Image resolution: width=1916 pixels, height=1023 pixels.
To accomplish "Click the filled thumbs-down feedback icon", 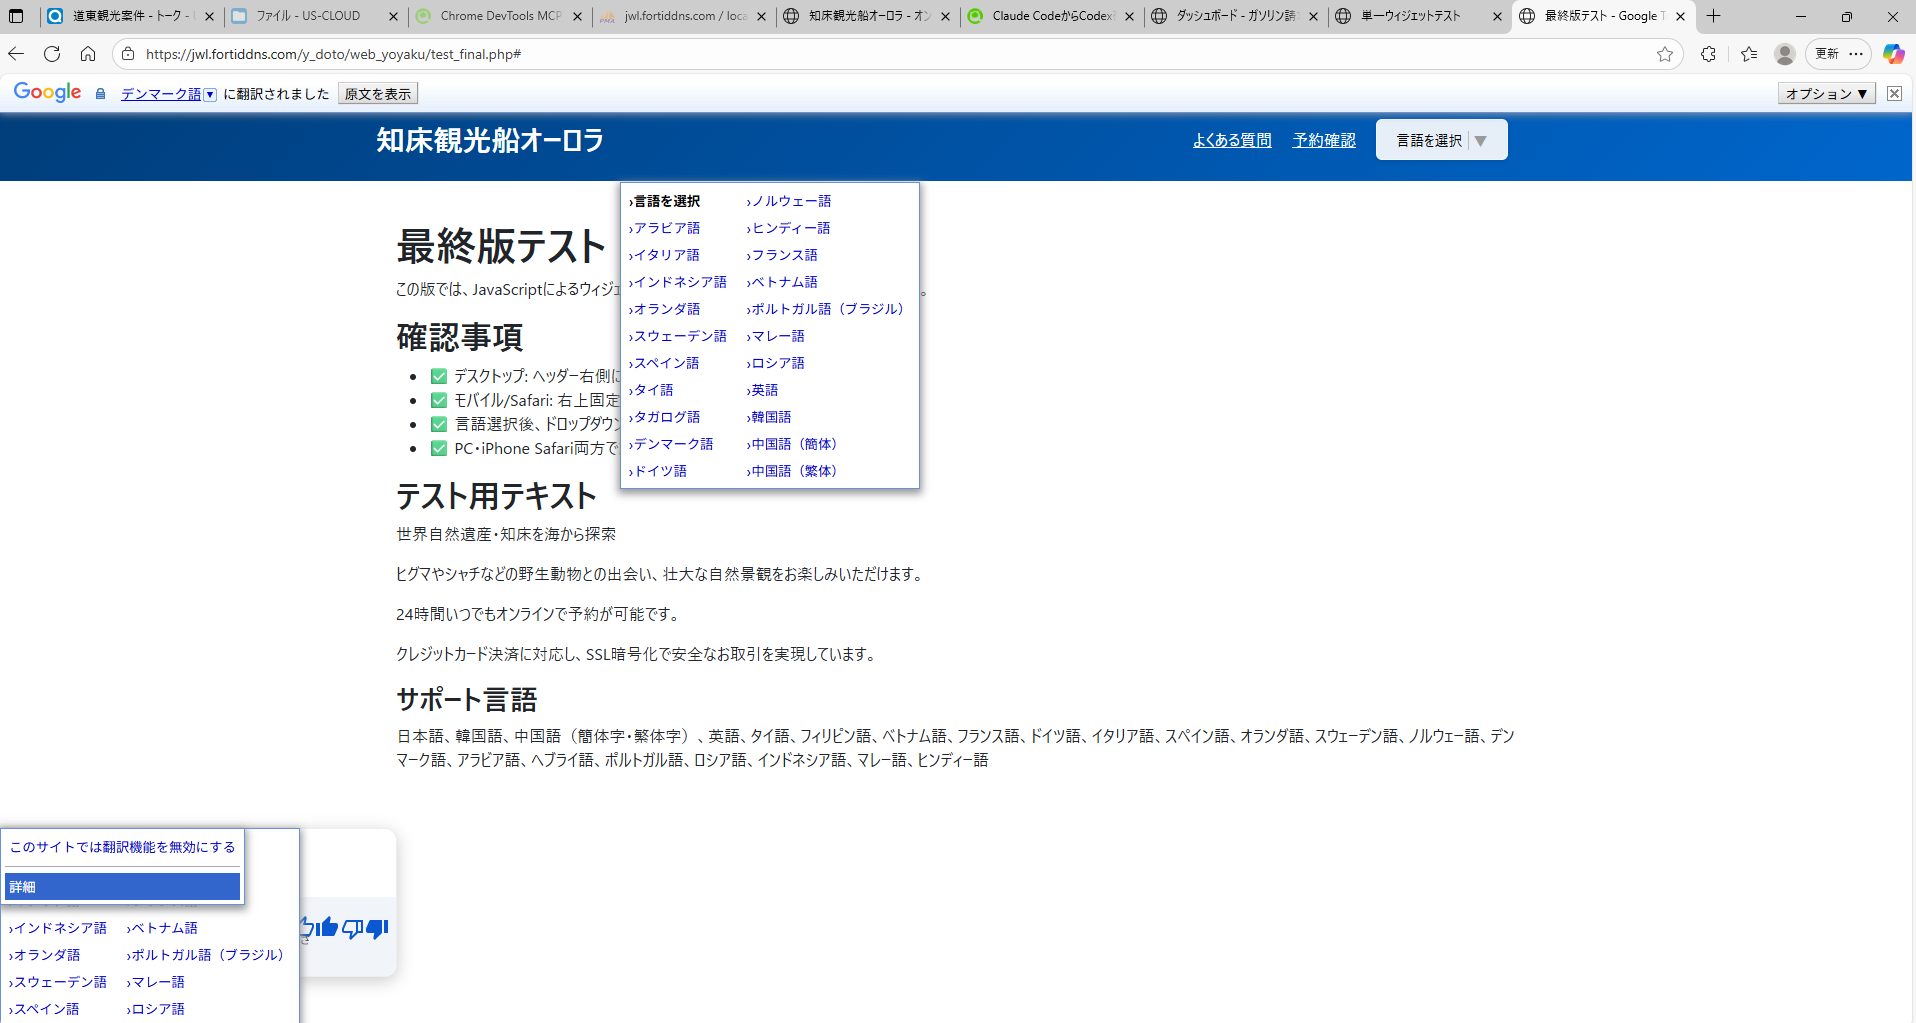I will point(377,929).
